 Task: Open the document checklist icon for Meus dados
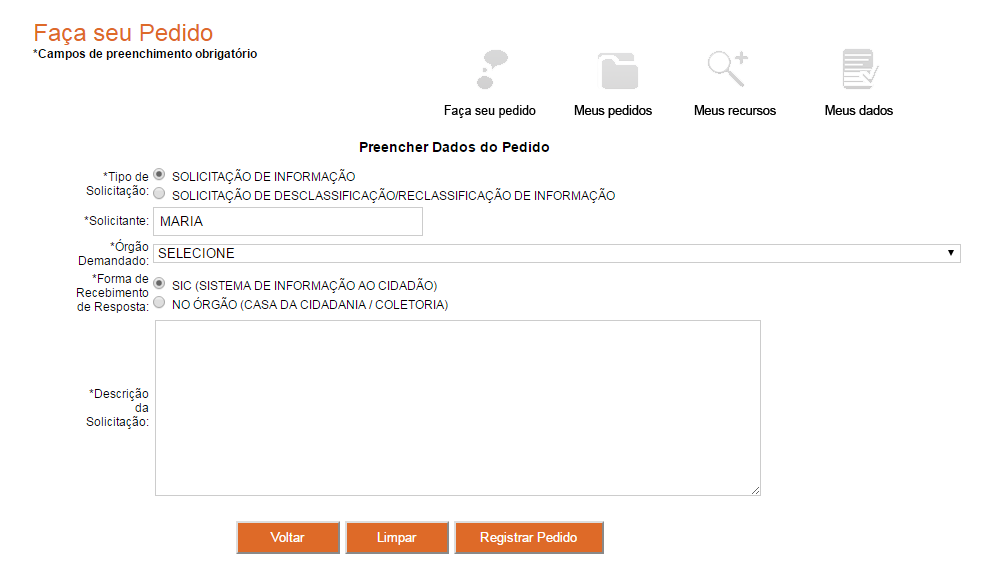click(859, 70)
